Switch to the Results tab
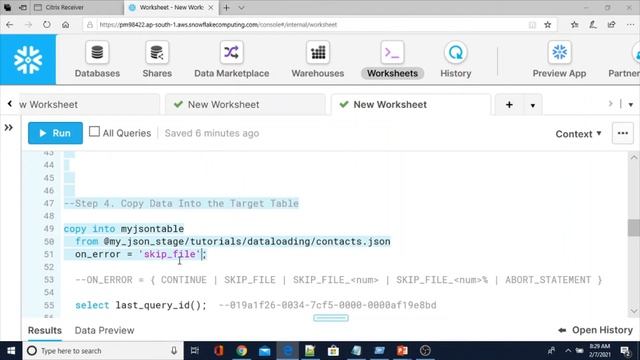 click(45, 330)
